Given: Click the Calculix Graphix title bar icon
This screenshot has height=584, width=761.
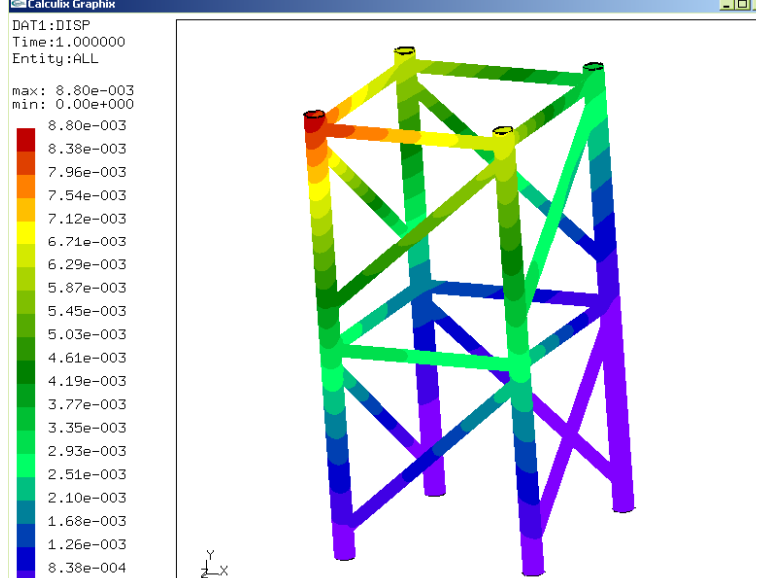Looking at the screenshot, I should pyautogui.click(x=18, y=4).
